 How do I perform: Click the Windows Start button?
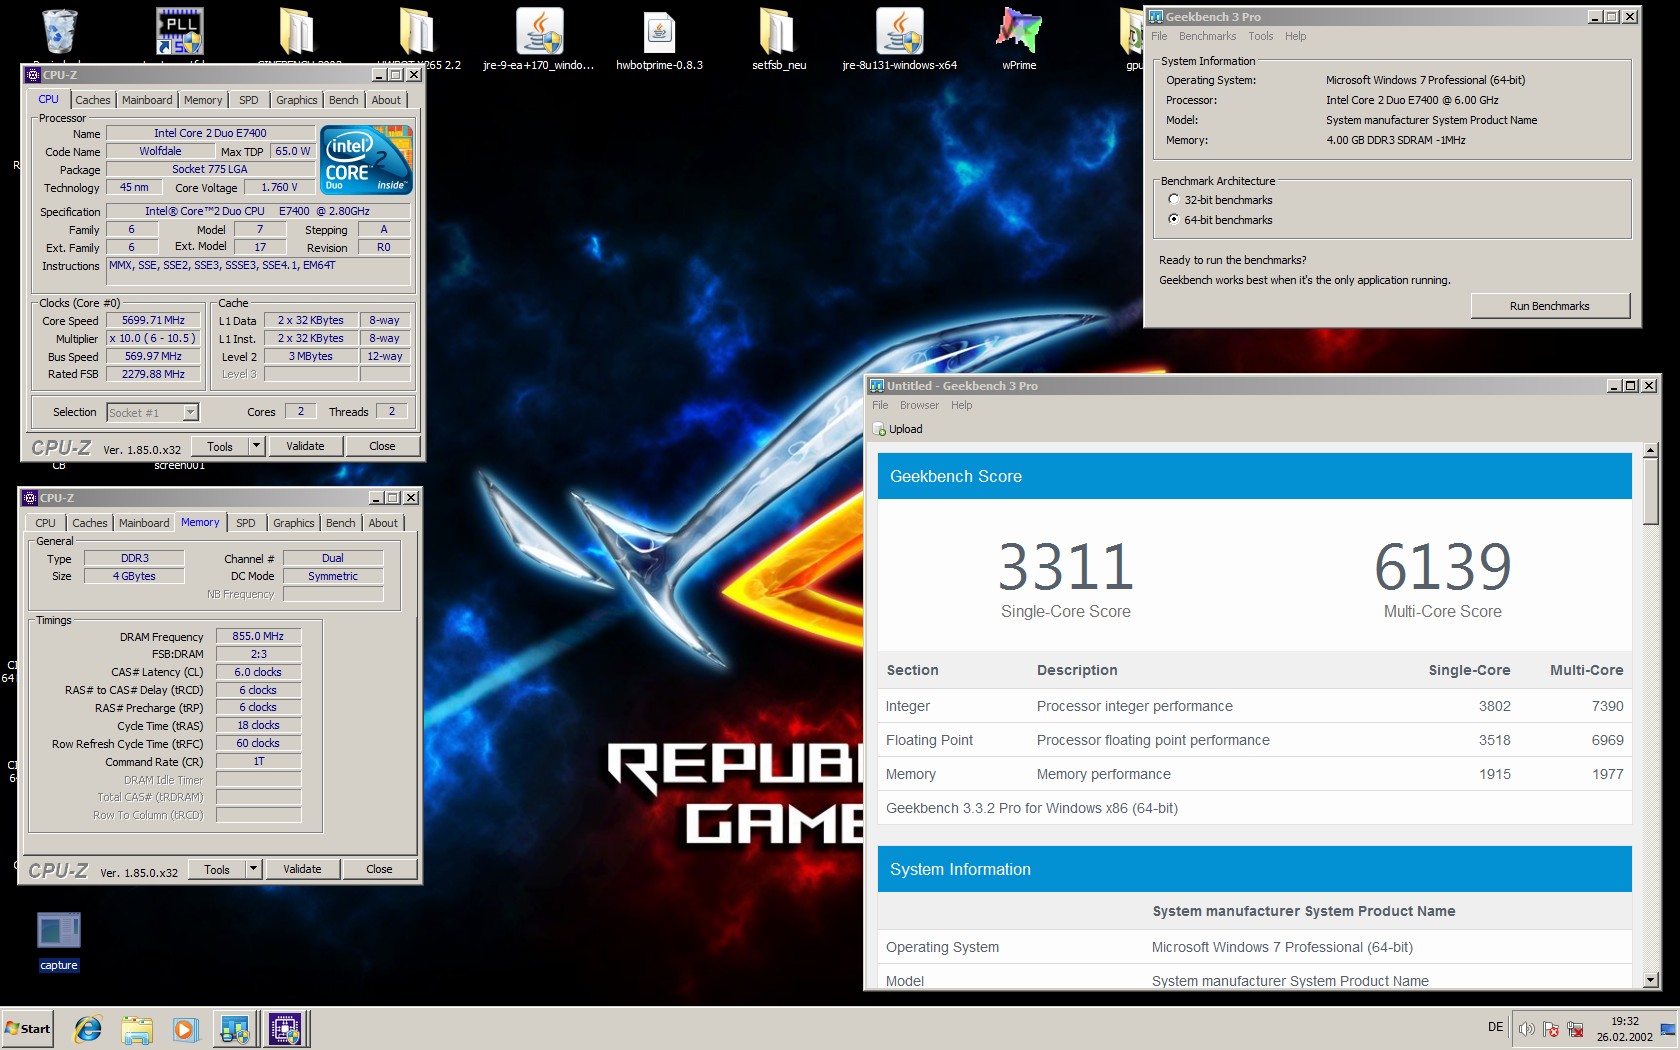(x=28, y=1028)
